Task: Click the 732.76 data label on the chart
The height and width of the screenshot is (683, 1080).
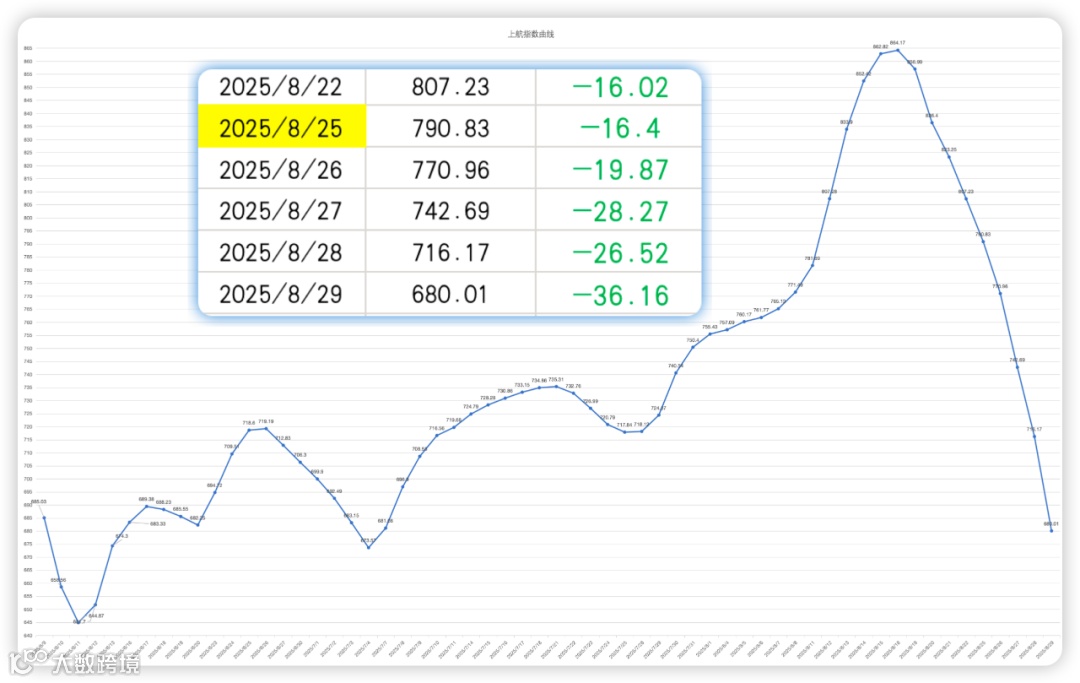Action: coord(573,386)
